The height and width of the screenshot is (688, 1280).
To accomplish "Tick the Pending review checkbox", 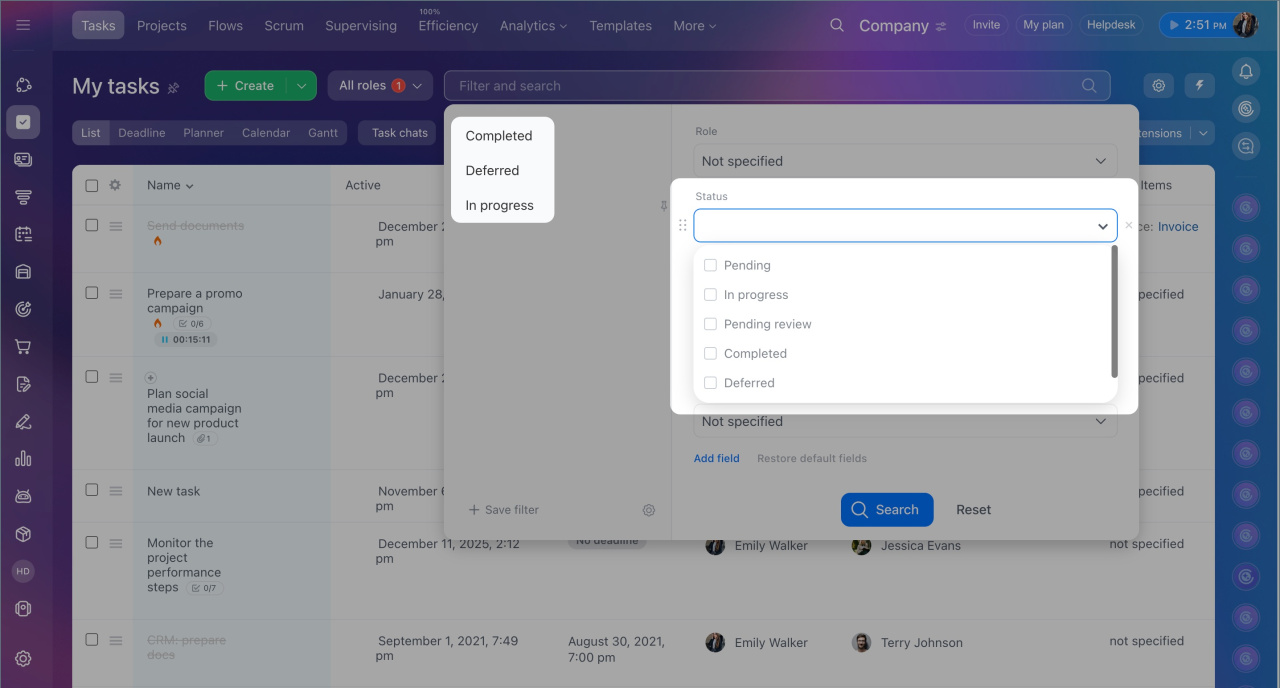I will tap(710, 324).
